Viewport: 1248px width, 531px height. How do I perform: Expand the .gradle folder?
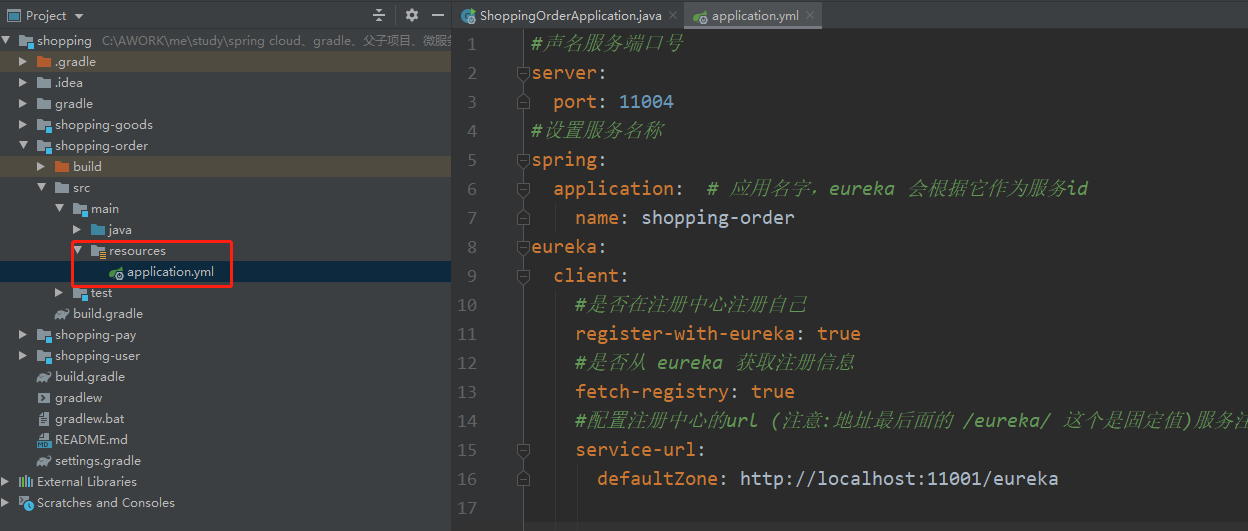(x=23, y=62)
